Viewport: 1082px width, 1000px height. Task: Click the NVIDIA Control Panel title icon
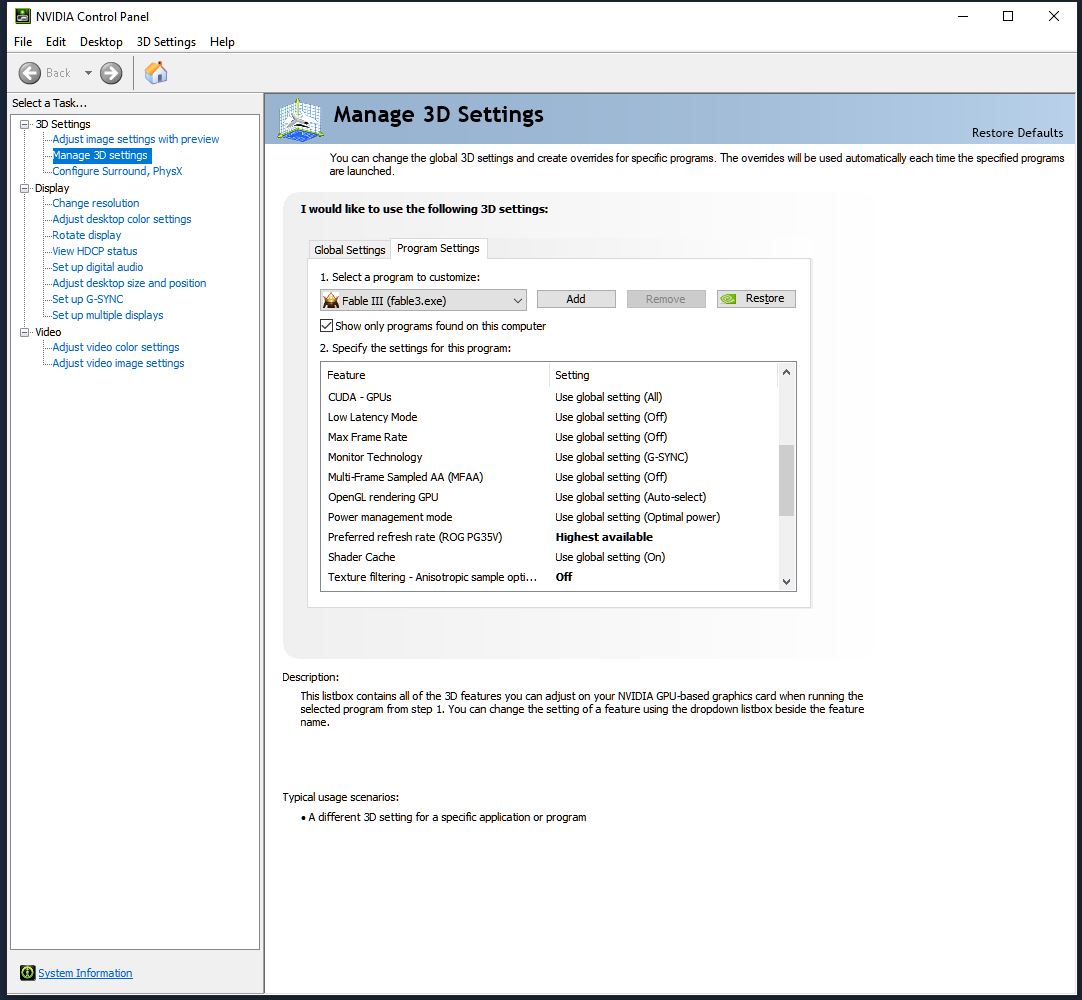[x=23, y=16]
